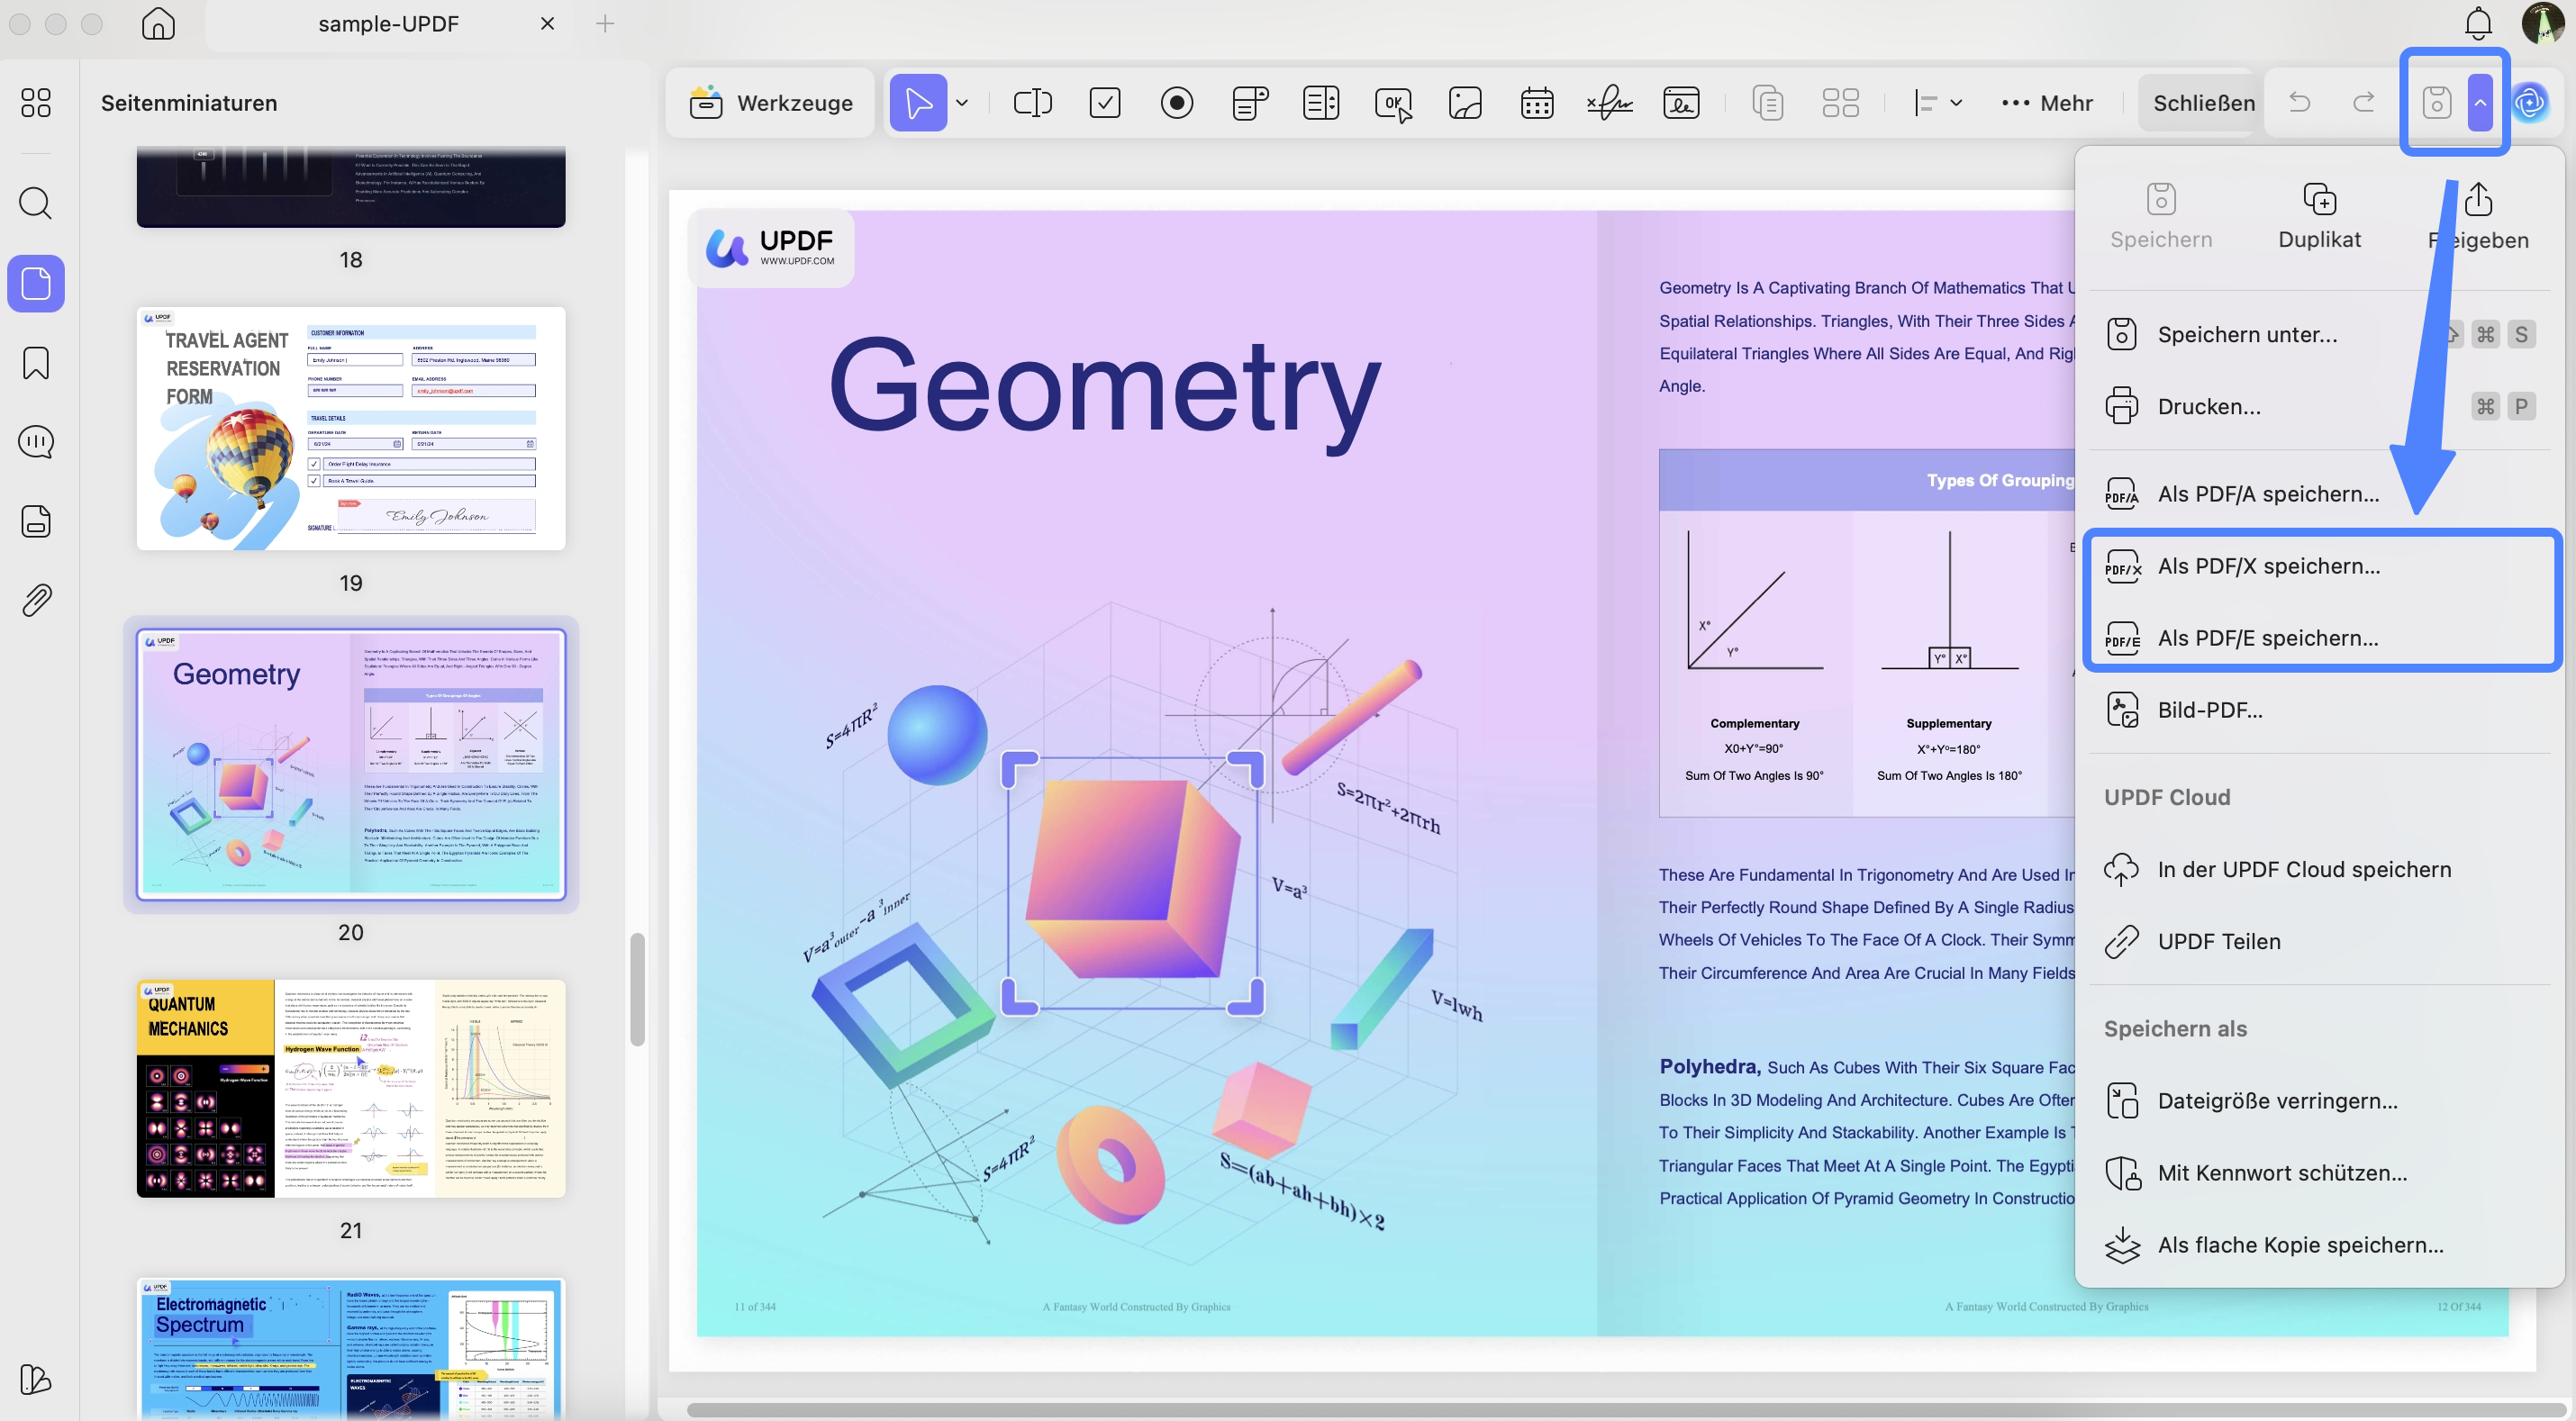
Task: Toggle the page thumbnails sidebar panel
Action: (x=36, y=284)
